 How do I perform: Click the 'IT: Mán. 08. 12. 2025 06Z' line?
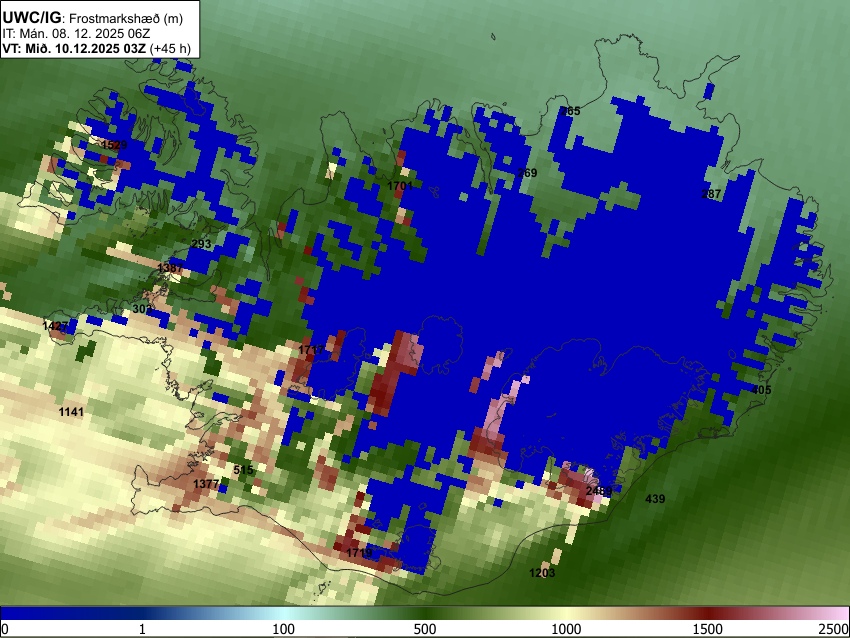[x=76, y=34]
